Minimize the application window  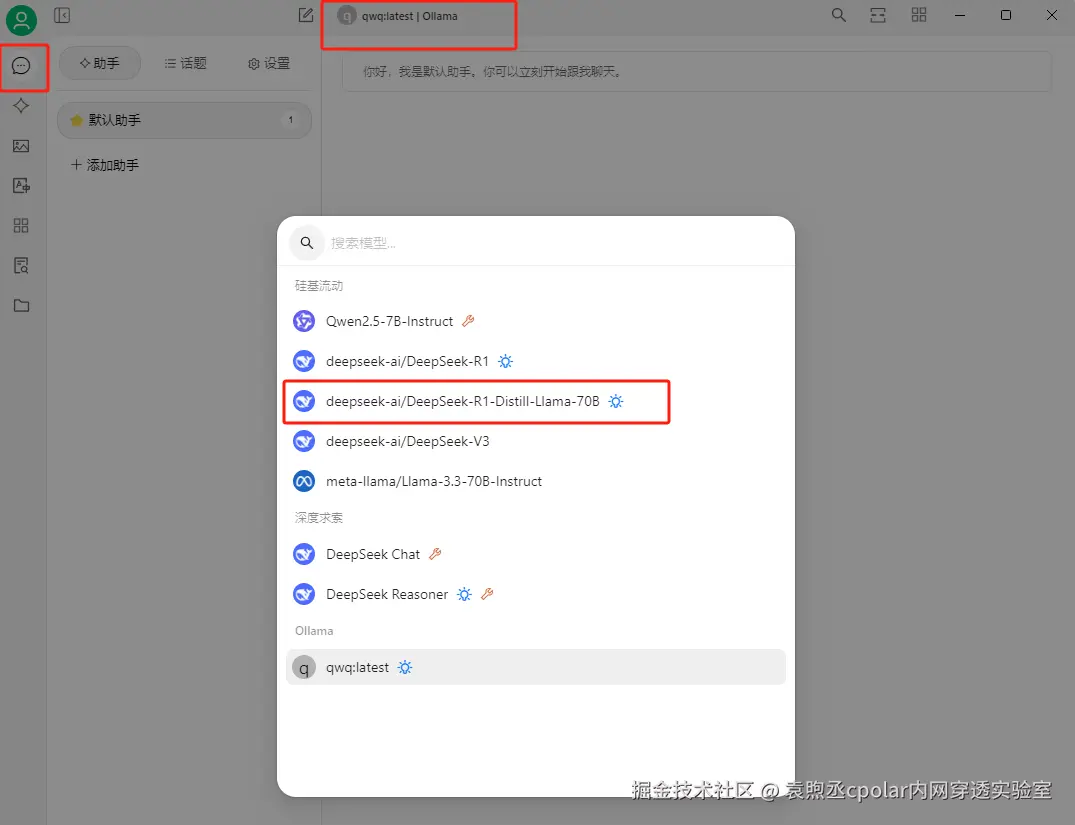click(x=960, y=15)
